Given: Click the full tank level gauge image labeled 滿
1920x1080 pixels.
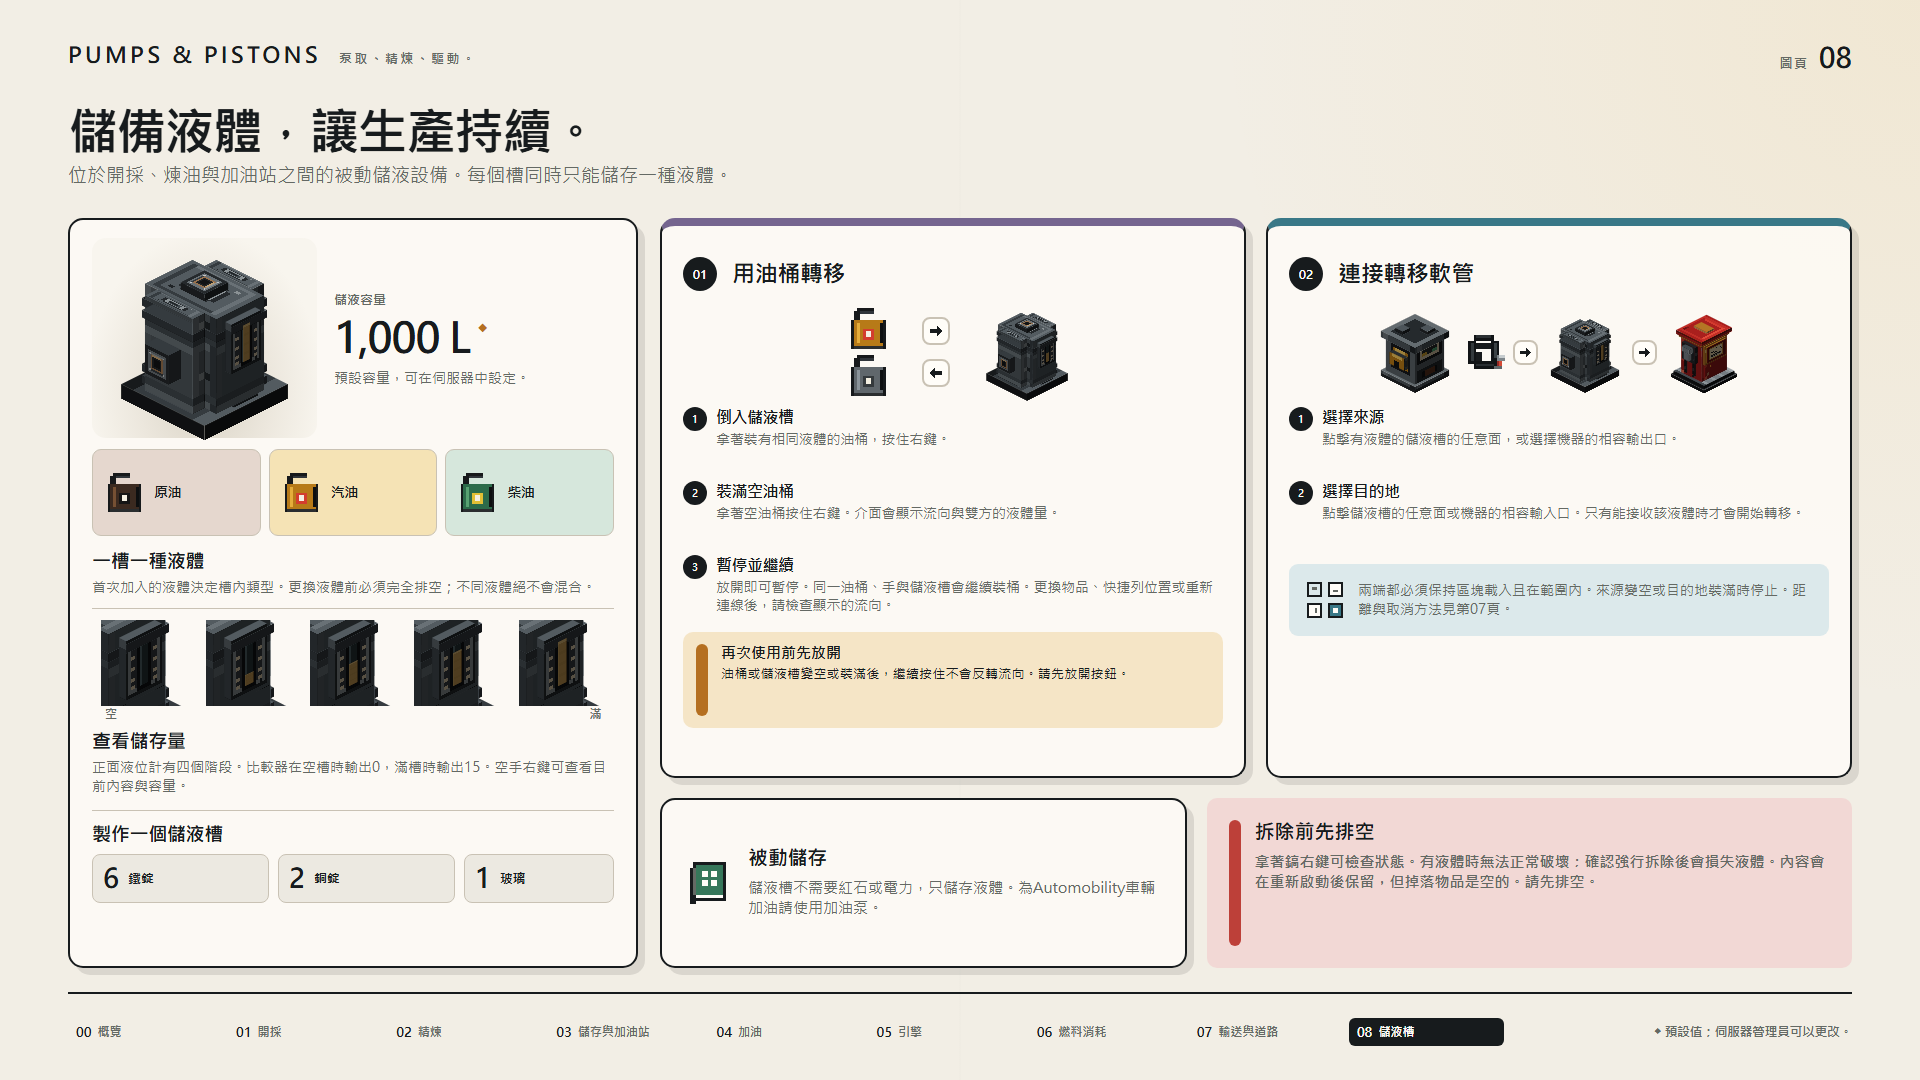Looking at the screenshot, I should point(557,663).
